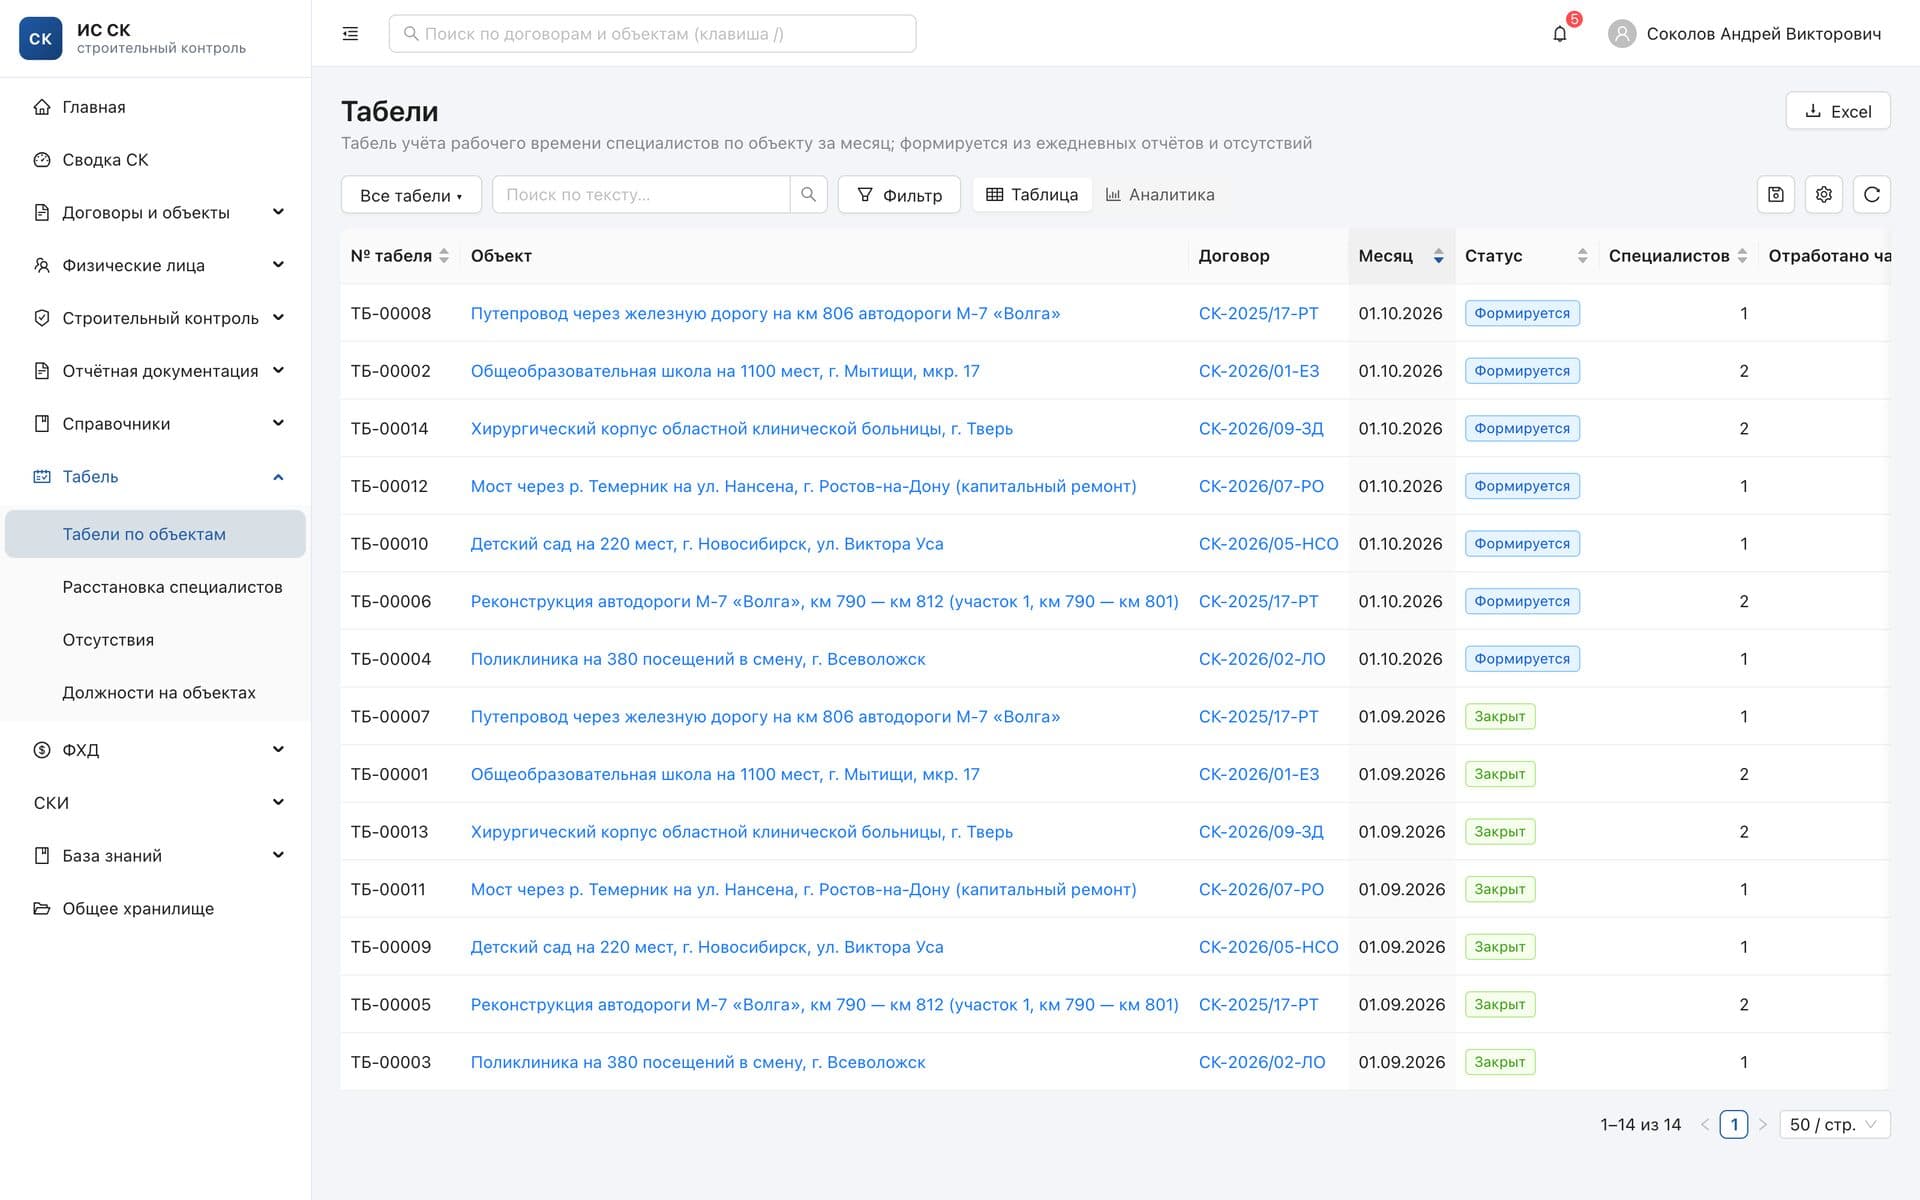This screenshot has height=1200, width=1920.
Task: Sort by Специалистов column sort arrows
Action: click(1742, 256)
